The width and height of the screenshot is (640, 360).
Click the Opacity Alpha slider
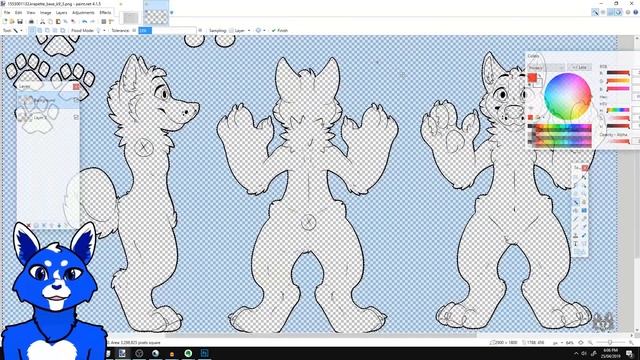(618, 141)
